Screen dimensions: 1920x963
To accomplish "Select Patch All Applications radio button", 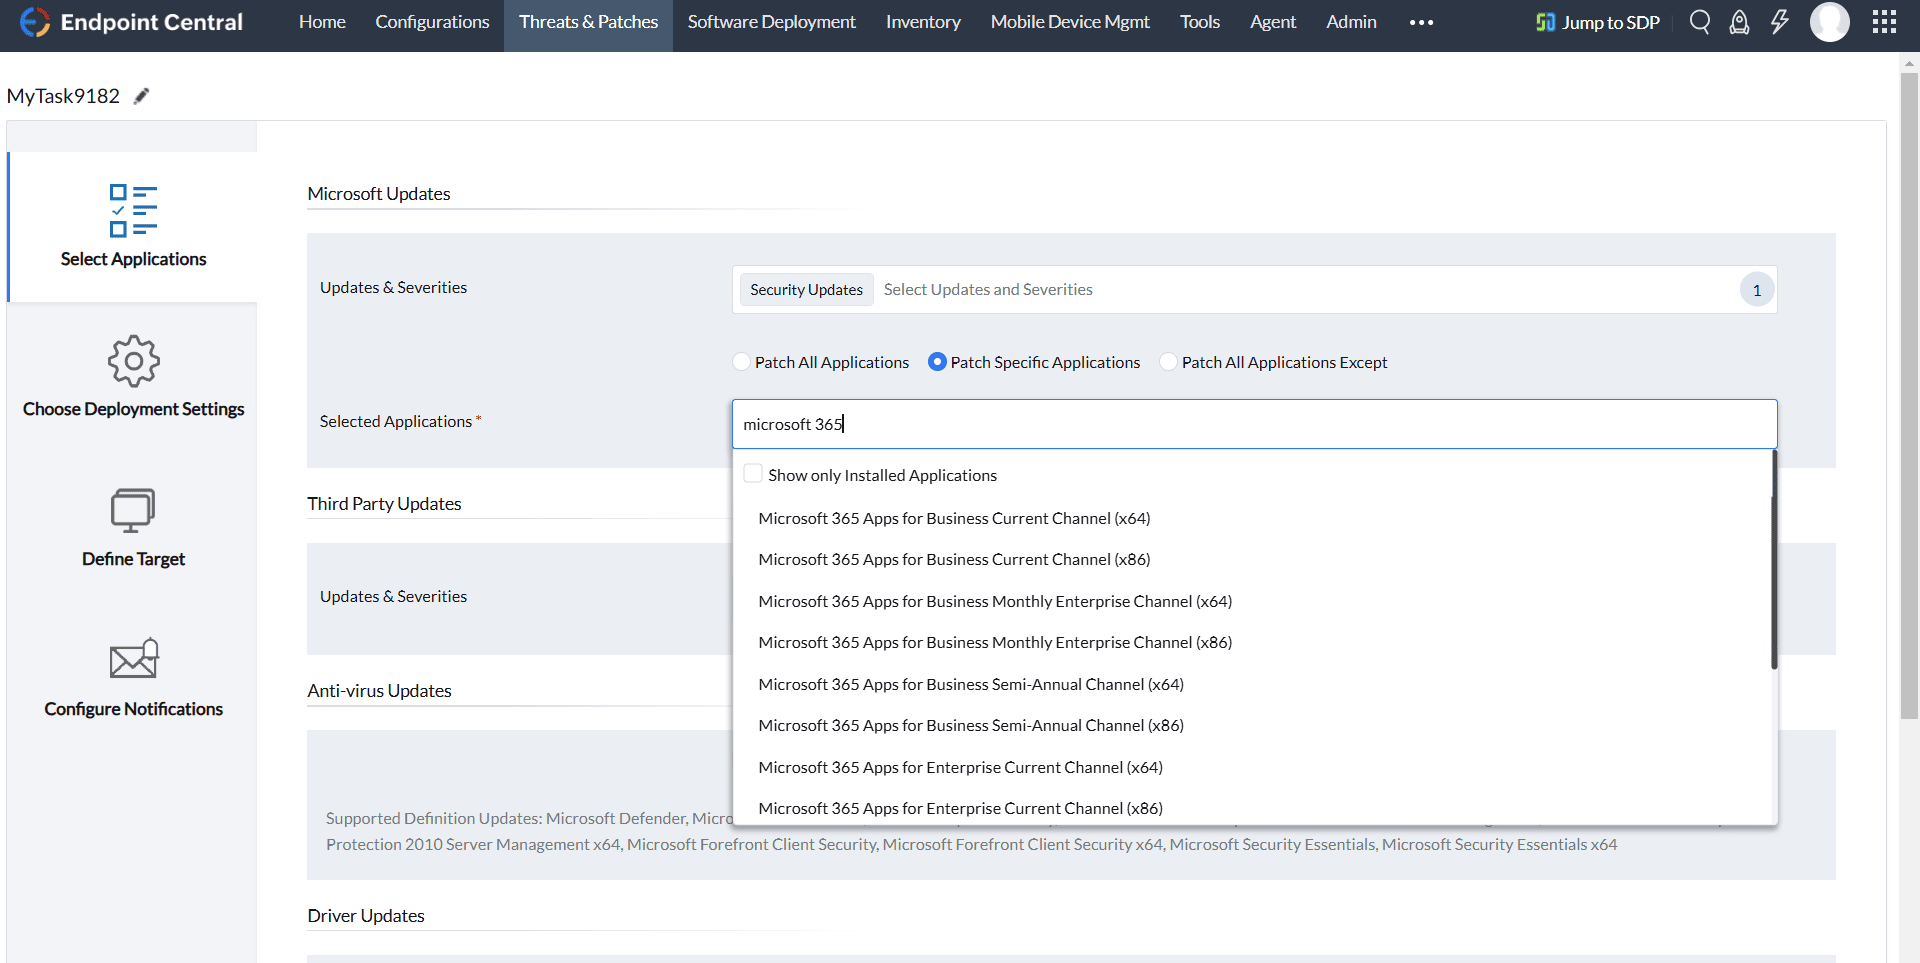I will [x=741, y=362].
